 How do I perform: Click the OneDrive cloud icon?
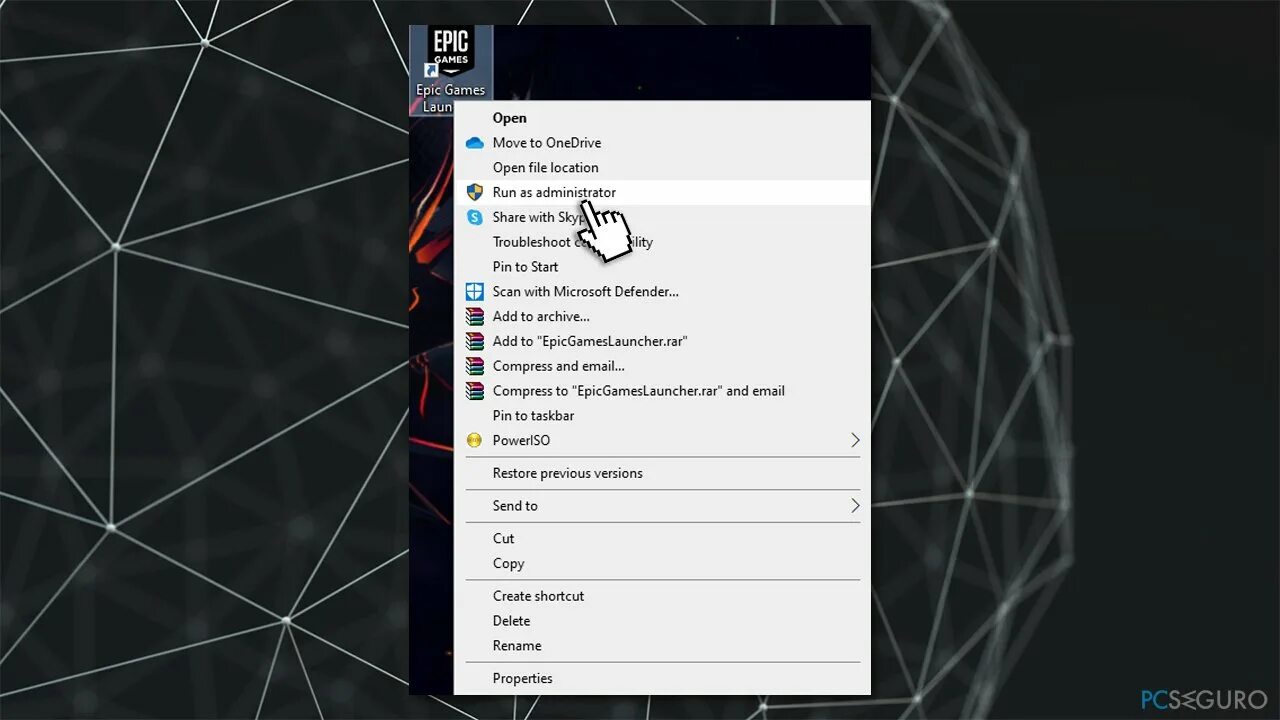pyautogui.click(x=475, y=143)
